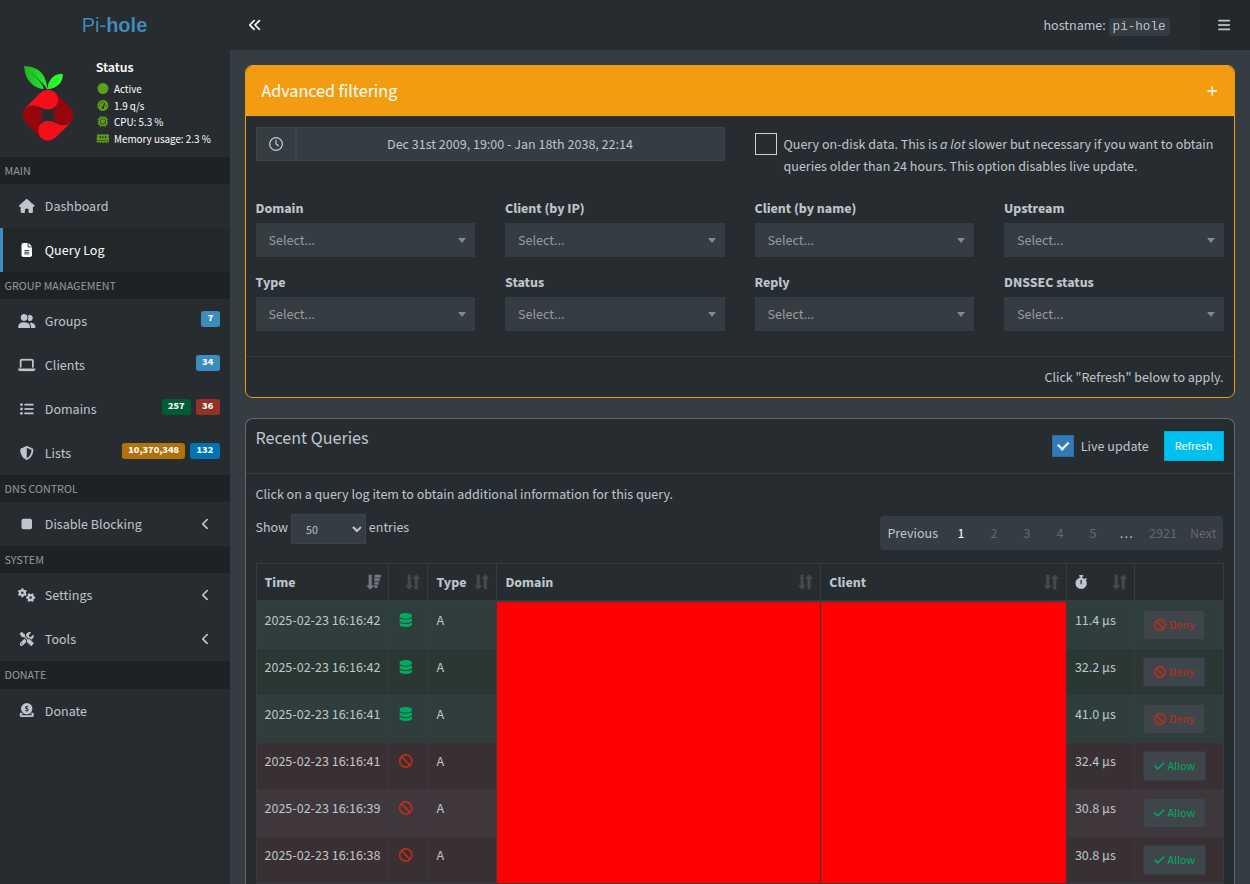1250x884 pixels.
Task: Allow domain in 32.4 µs row
Action: click(x=1174, y=766)
